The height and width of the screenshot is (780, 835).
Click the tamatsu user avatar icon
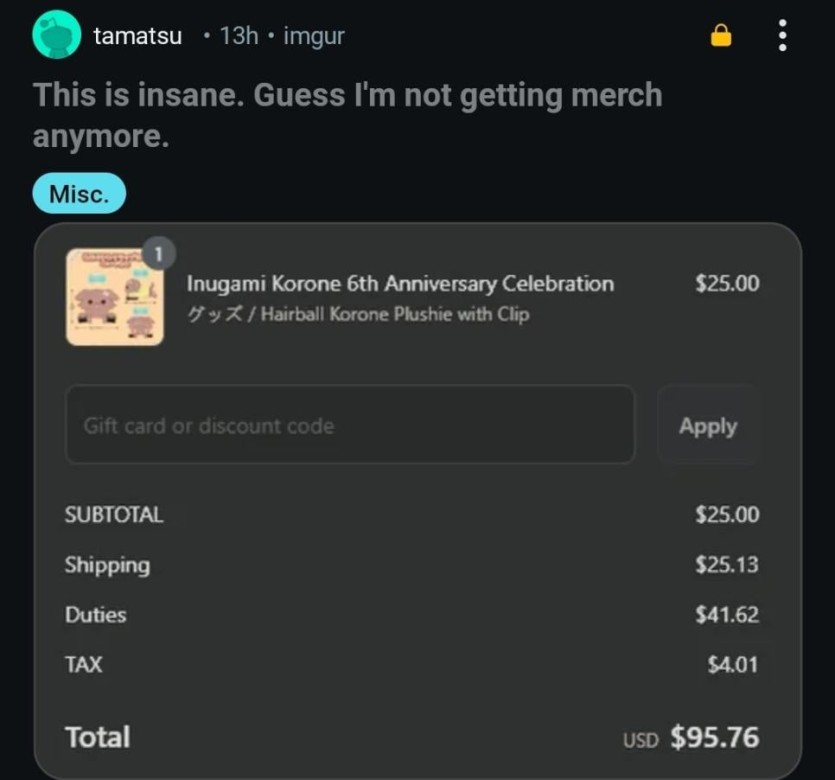56,35
